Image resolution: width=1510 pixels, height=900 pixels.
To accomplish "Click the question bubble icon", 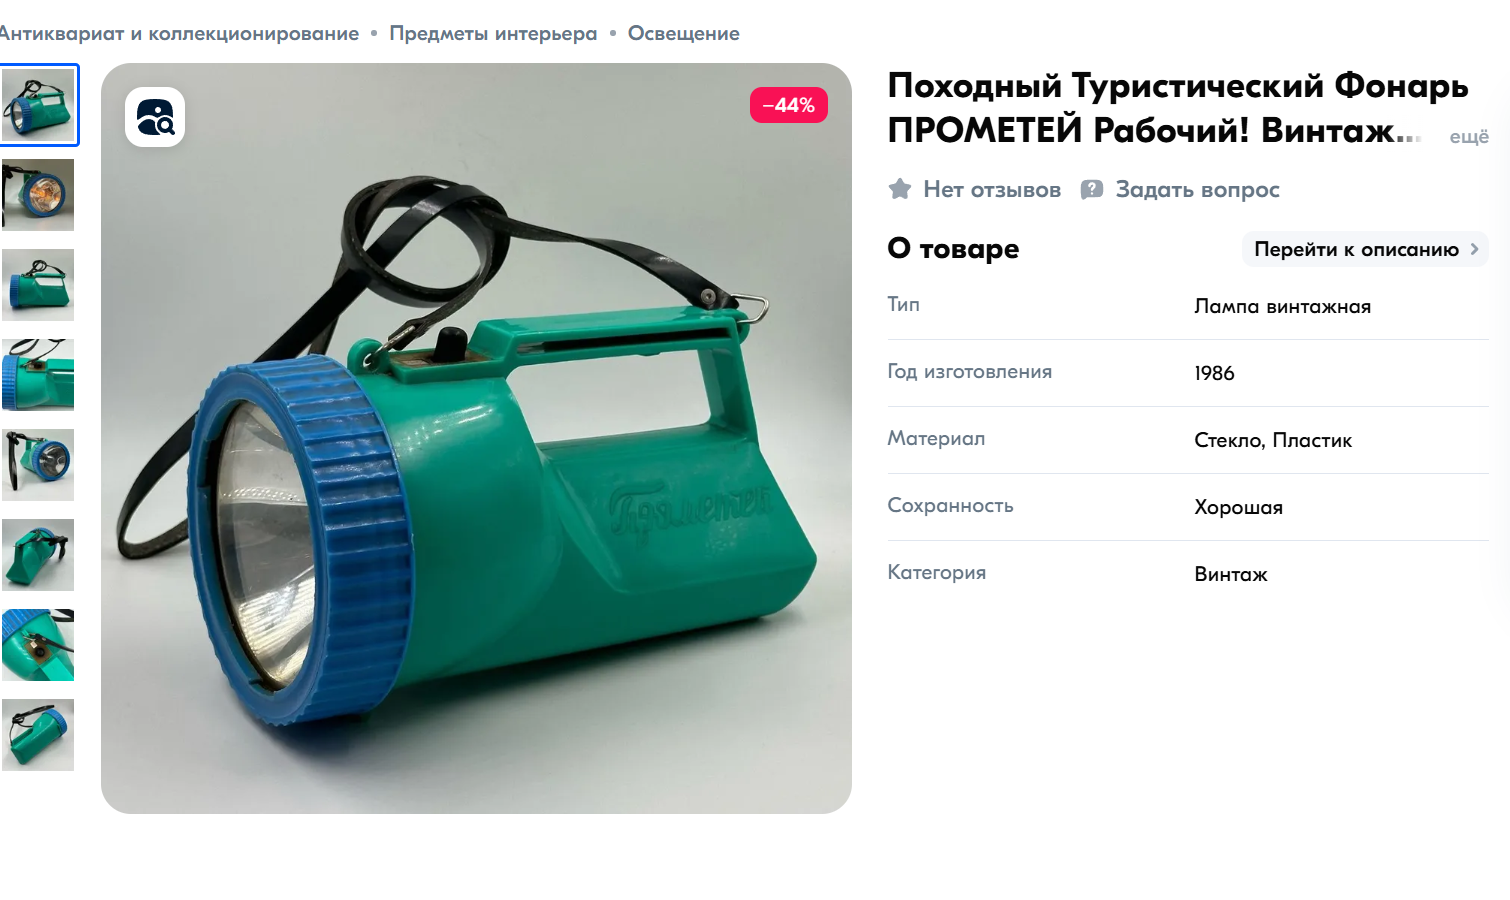I will pos(1092,189).
